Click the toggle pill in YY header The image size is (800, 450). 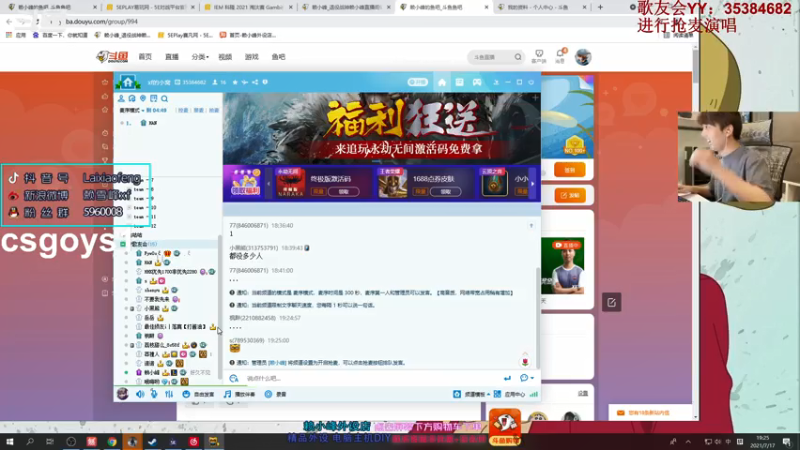click(417, 82)
